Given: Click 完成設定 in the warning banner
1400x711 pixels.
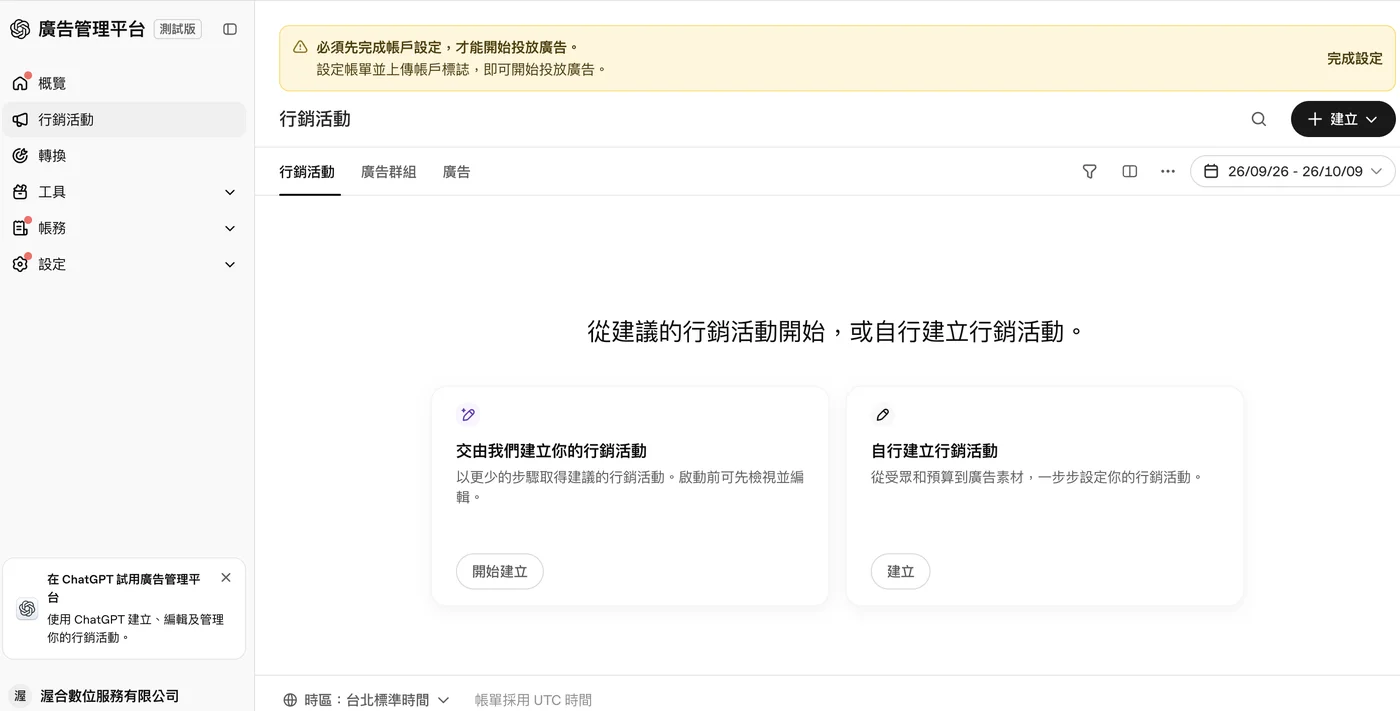Looking at the screenshot, I should pos(1354,59).
